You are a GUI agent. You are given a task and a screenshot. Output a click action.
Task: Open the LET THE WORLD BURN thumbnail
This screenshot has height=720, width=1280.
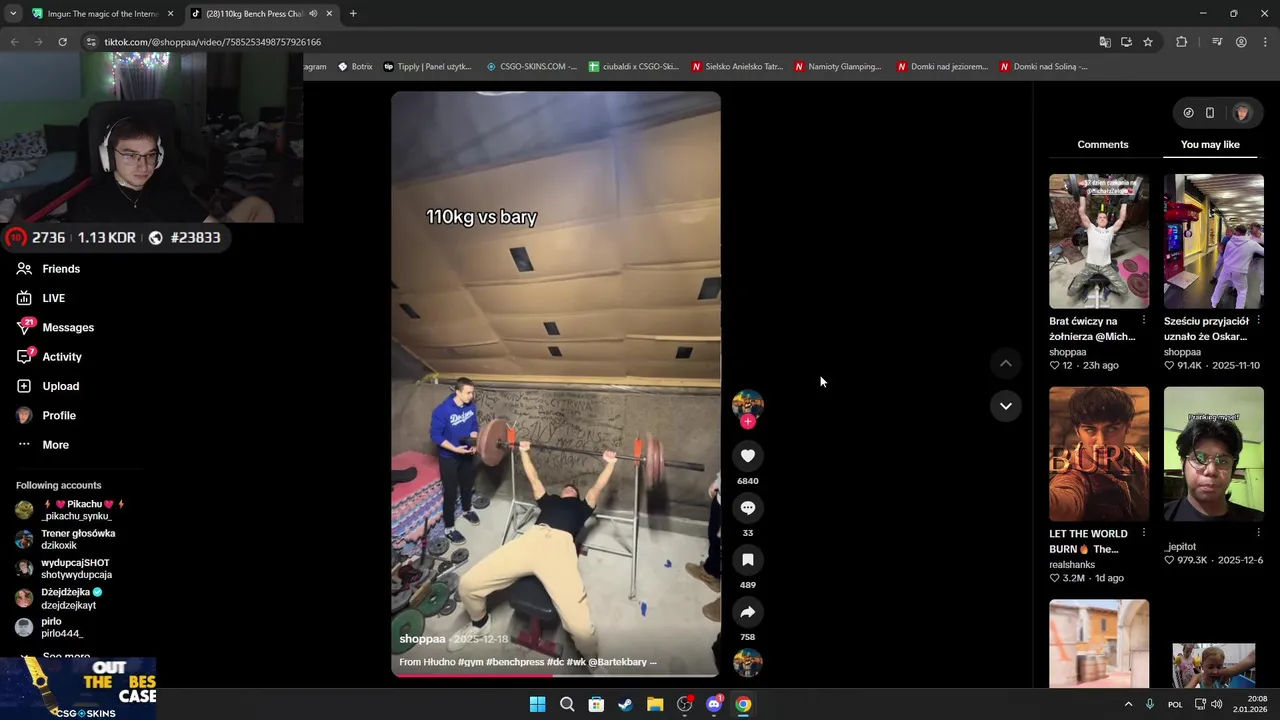(x=1099, y=454)
